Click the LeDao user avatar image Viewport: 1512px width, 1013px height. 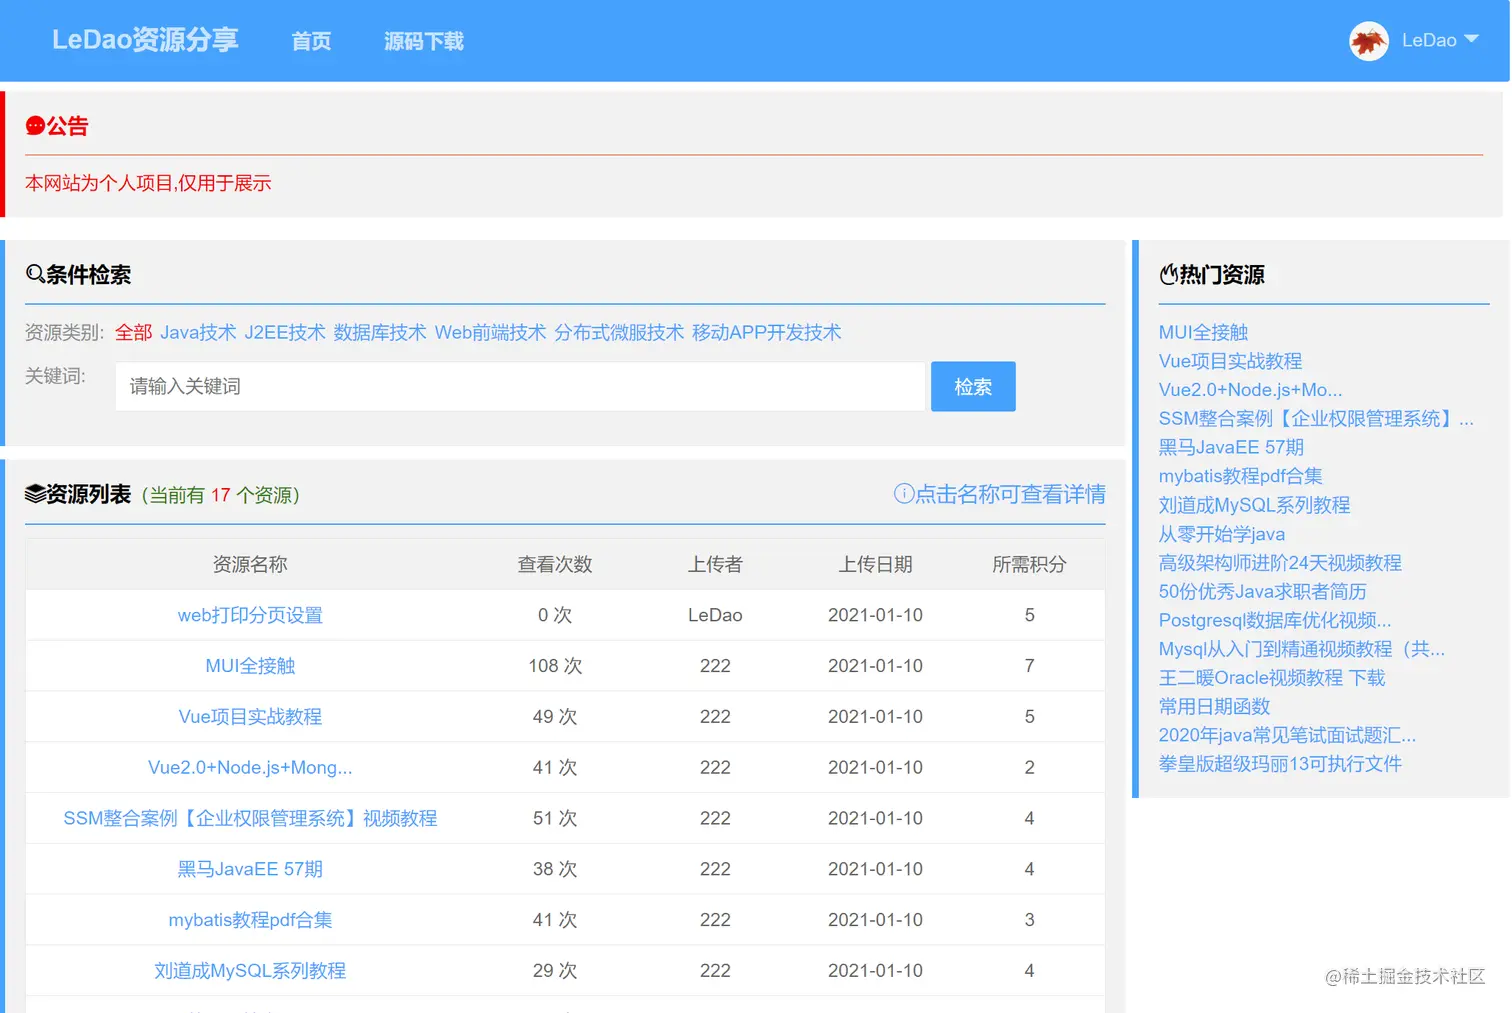coord(1369,41)
